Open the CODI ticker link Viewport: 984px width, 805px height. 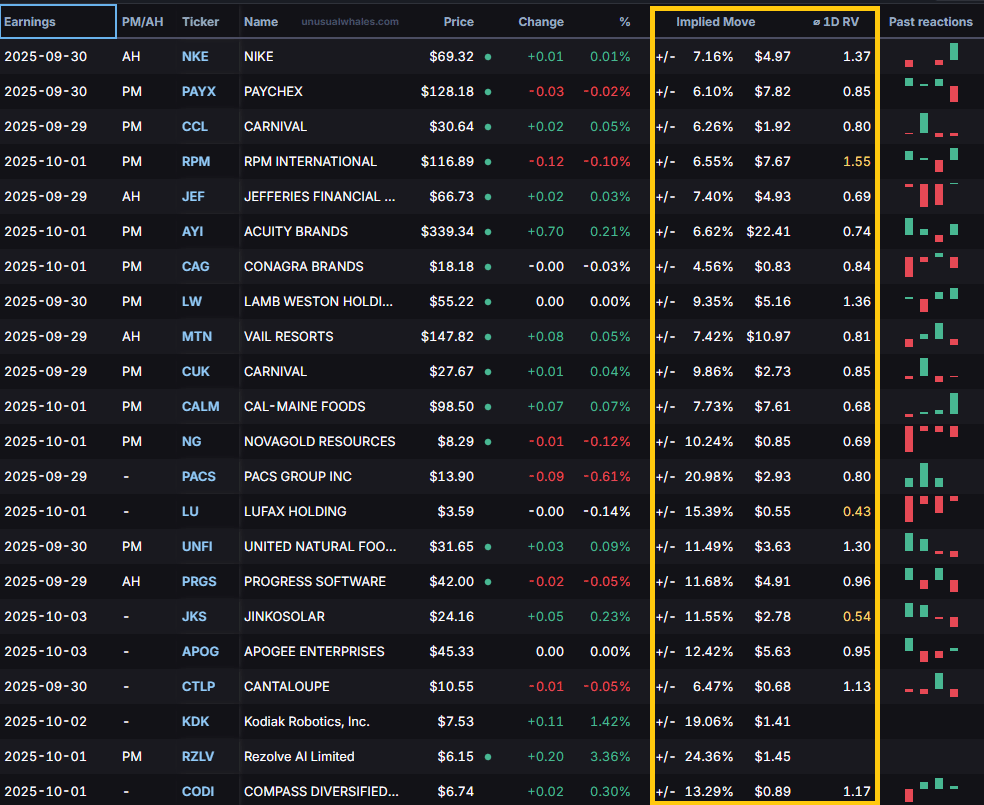[x=198, y=792]
